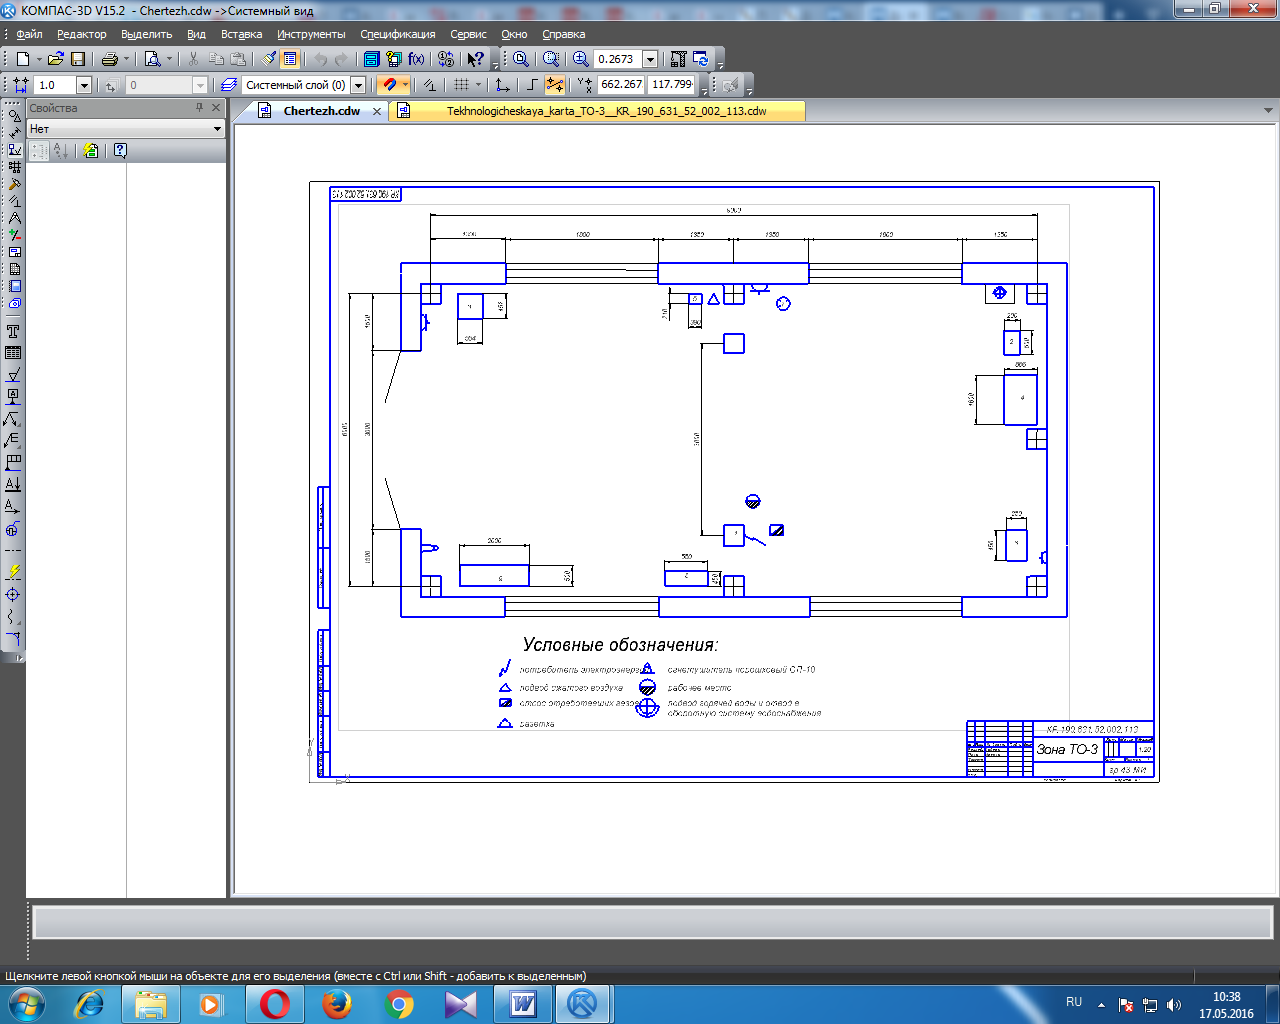Image resolution: width=1280 pixels, height=1024 pixels.
Task: Open Word from the taskbar
Action: tap(523, 1004)
